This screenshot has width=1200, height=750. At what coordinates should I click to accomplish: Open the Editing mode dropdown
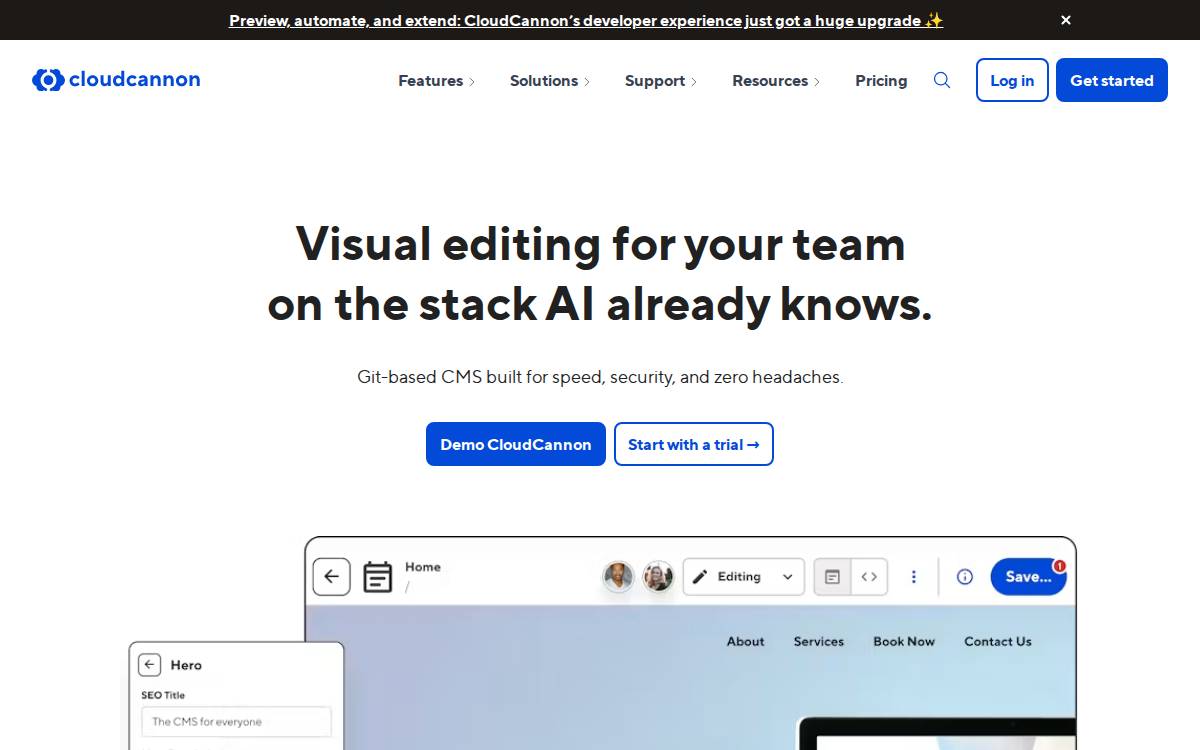[744, 577]
